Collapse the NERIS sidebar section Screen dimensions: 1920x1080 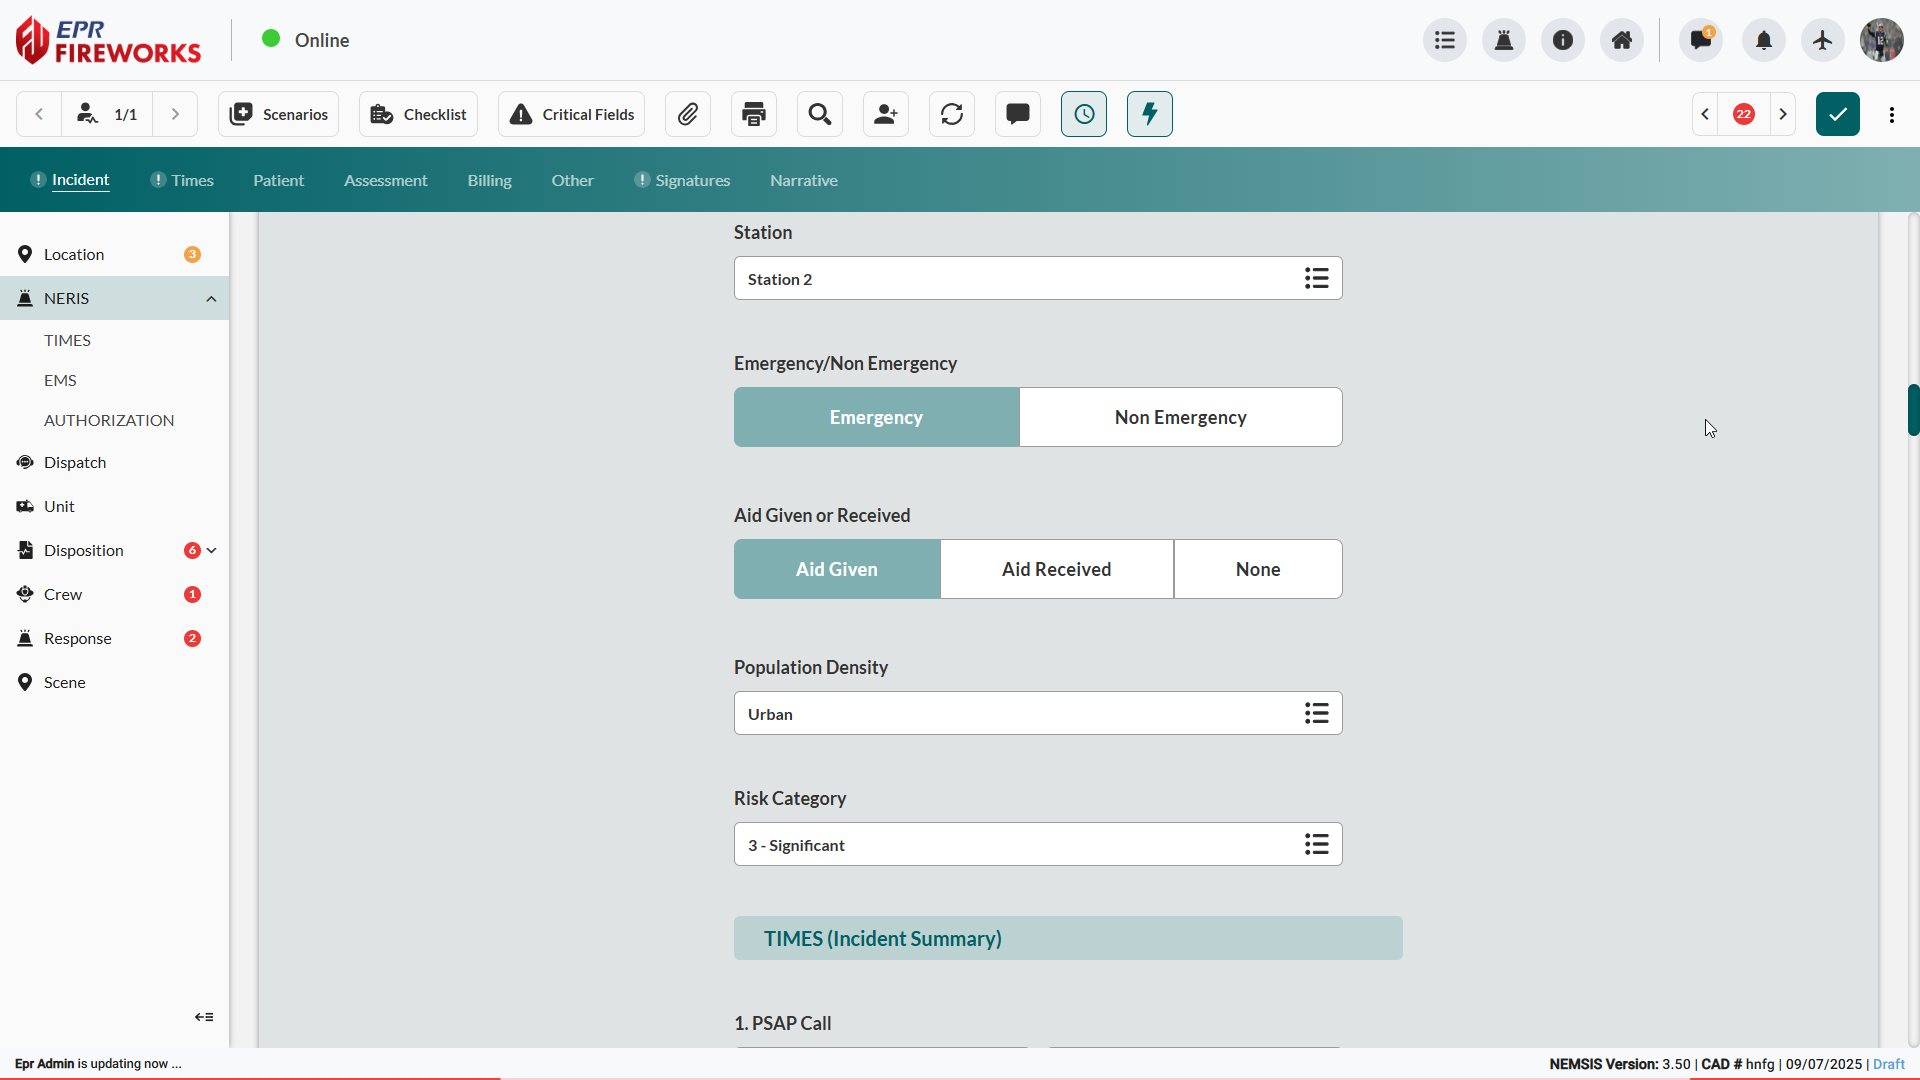coord(211,299)
